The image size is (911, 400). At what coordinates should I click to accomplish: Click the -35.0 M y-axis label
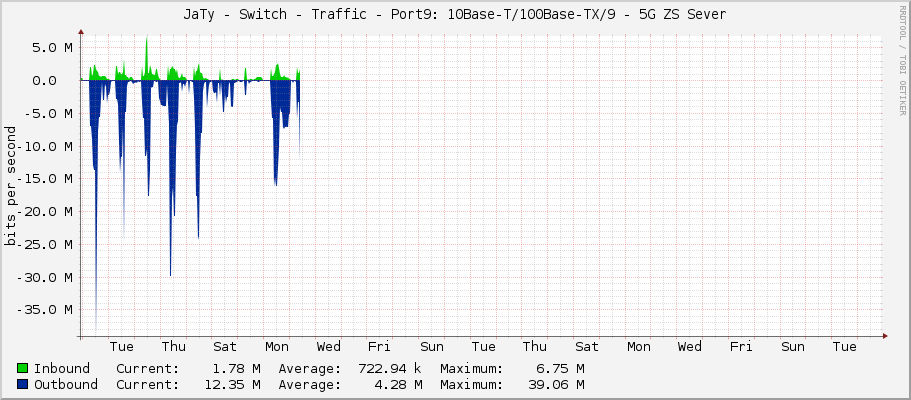click(x=46, y=309)
